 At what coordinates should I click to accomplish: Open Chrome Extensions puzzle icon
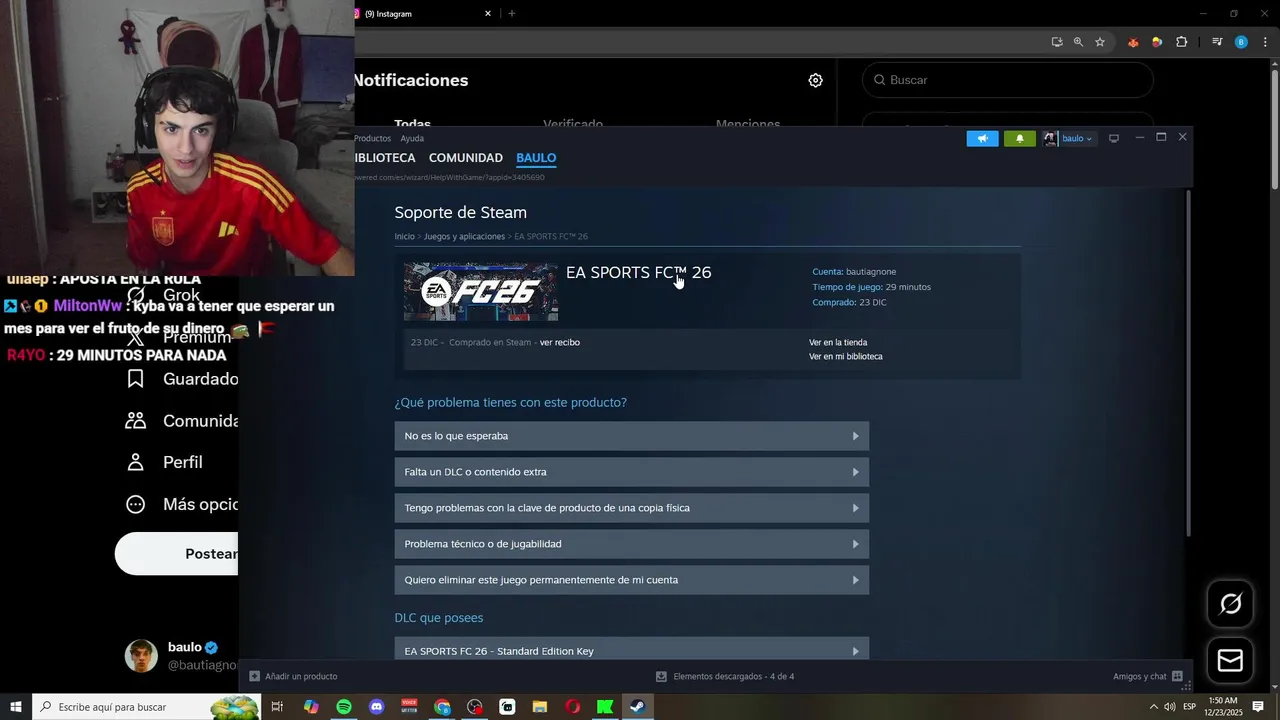1182,42
